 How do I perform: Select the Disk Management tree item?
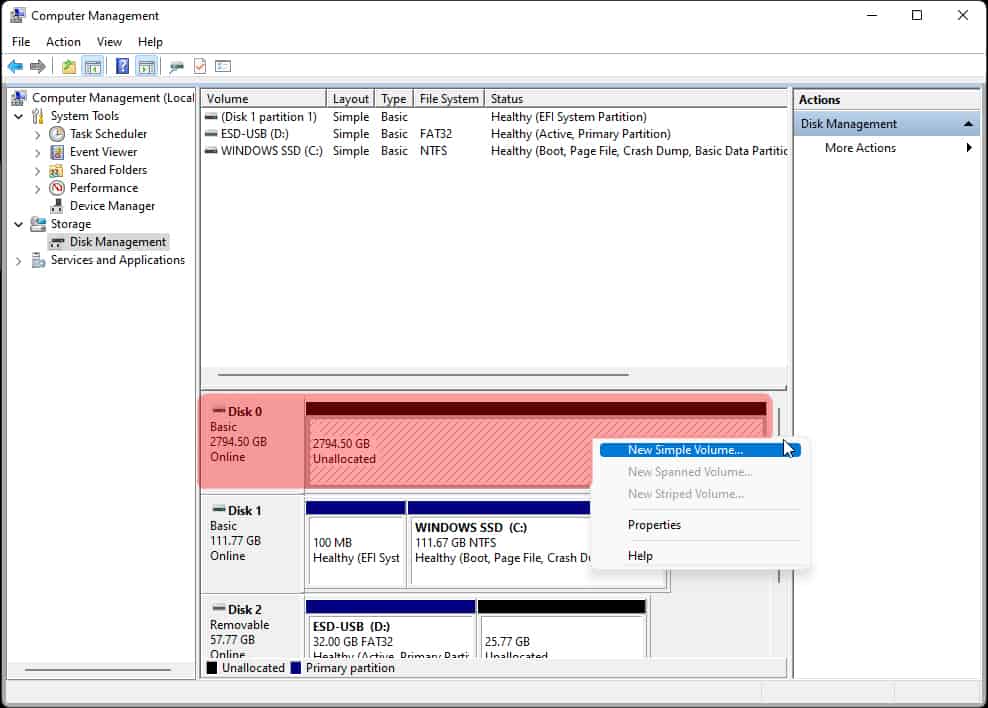pos(108,242)
